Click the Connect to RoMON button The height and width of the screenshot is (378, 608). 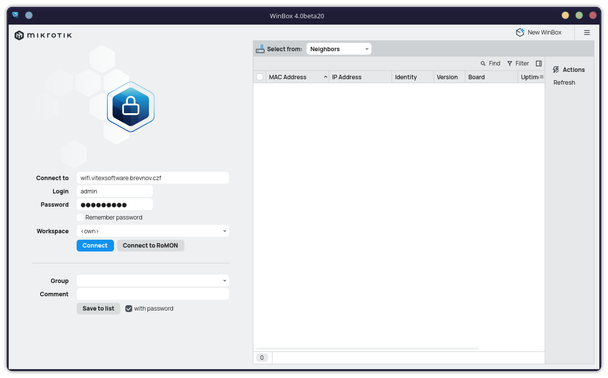point(150,245)
